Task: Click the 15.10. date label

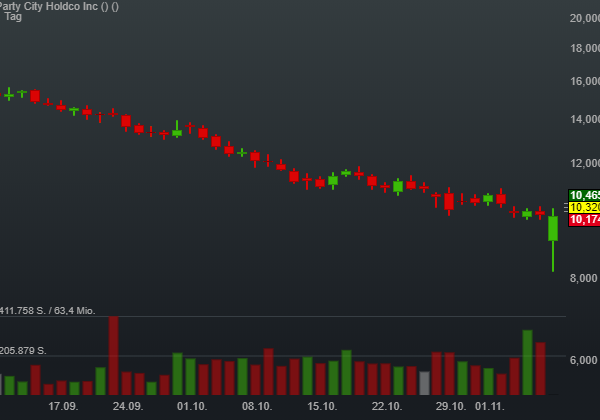Action: tap(322, 406)
